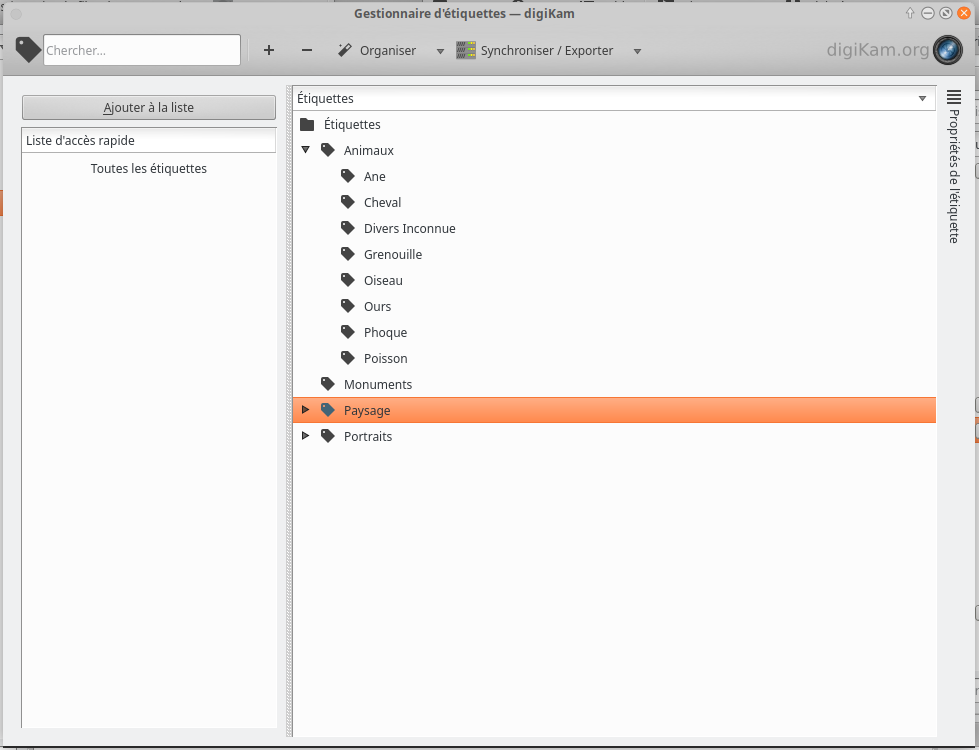Click the blue tag icon next to Paysage
This screenshot has height=750, width=979.
328,410
